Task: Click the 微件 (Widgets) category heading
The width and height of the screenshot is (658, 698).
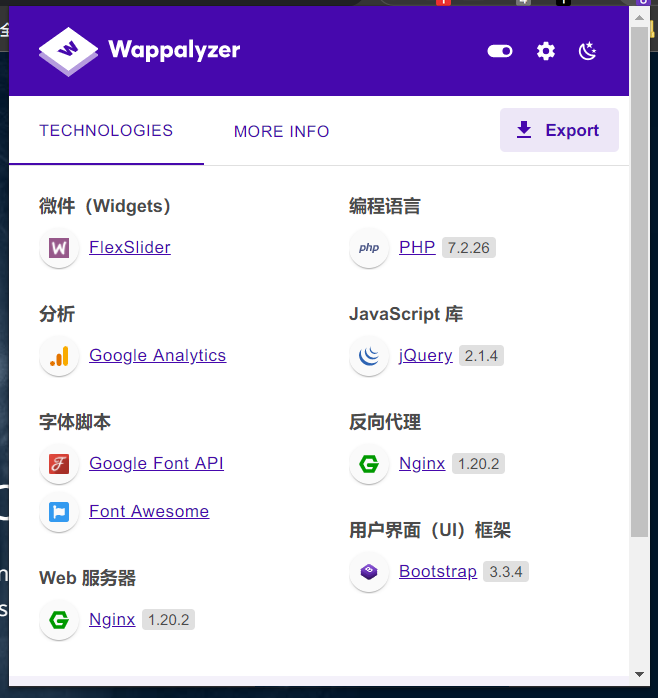Action: click(105, 207)
